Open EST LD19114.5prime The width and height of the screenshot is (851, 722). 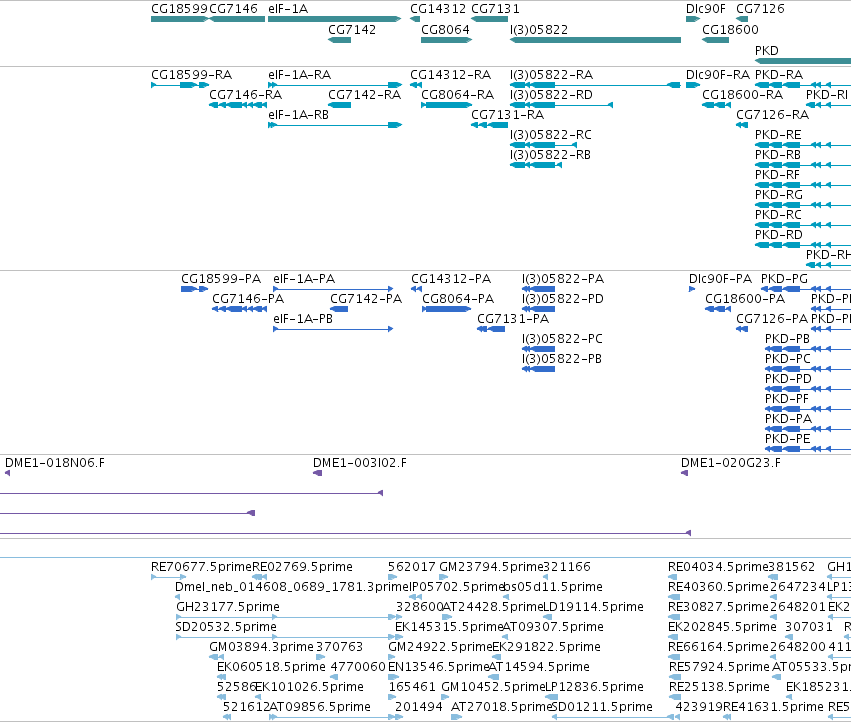click(x=593, y=607)
